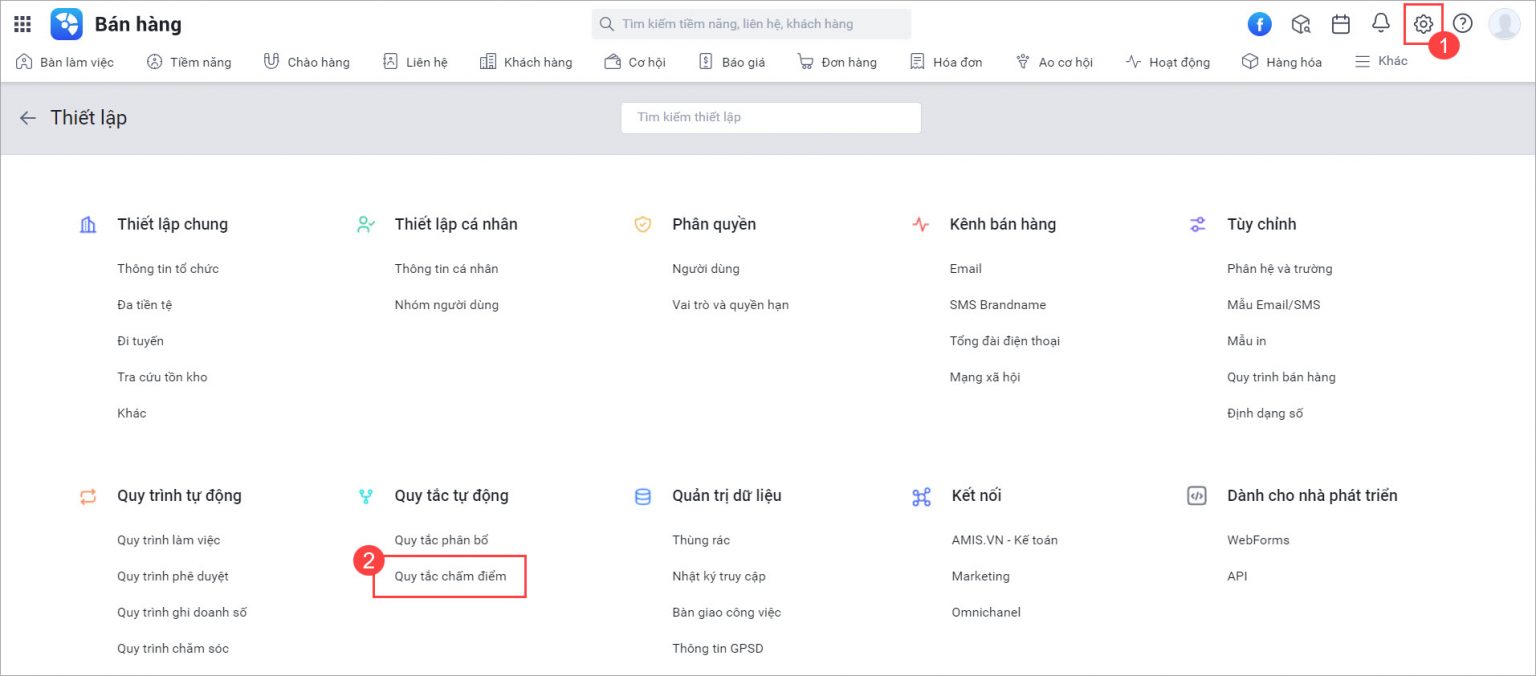Image resolution: width=1536 pixels, height=676 pixels.
Task: Open Định dạng số settings
Action: click(x=1265, y=413)
